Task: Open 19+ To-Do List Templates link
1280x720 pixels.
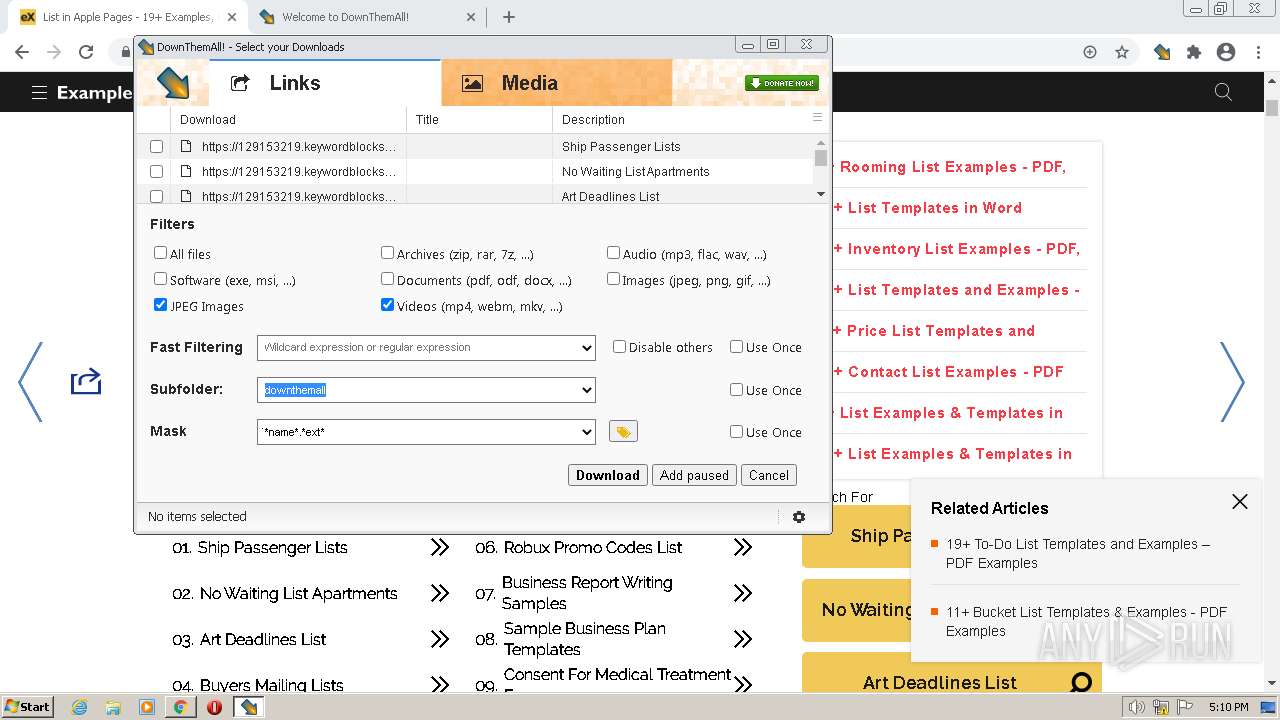Action: (1078, 553)
